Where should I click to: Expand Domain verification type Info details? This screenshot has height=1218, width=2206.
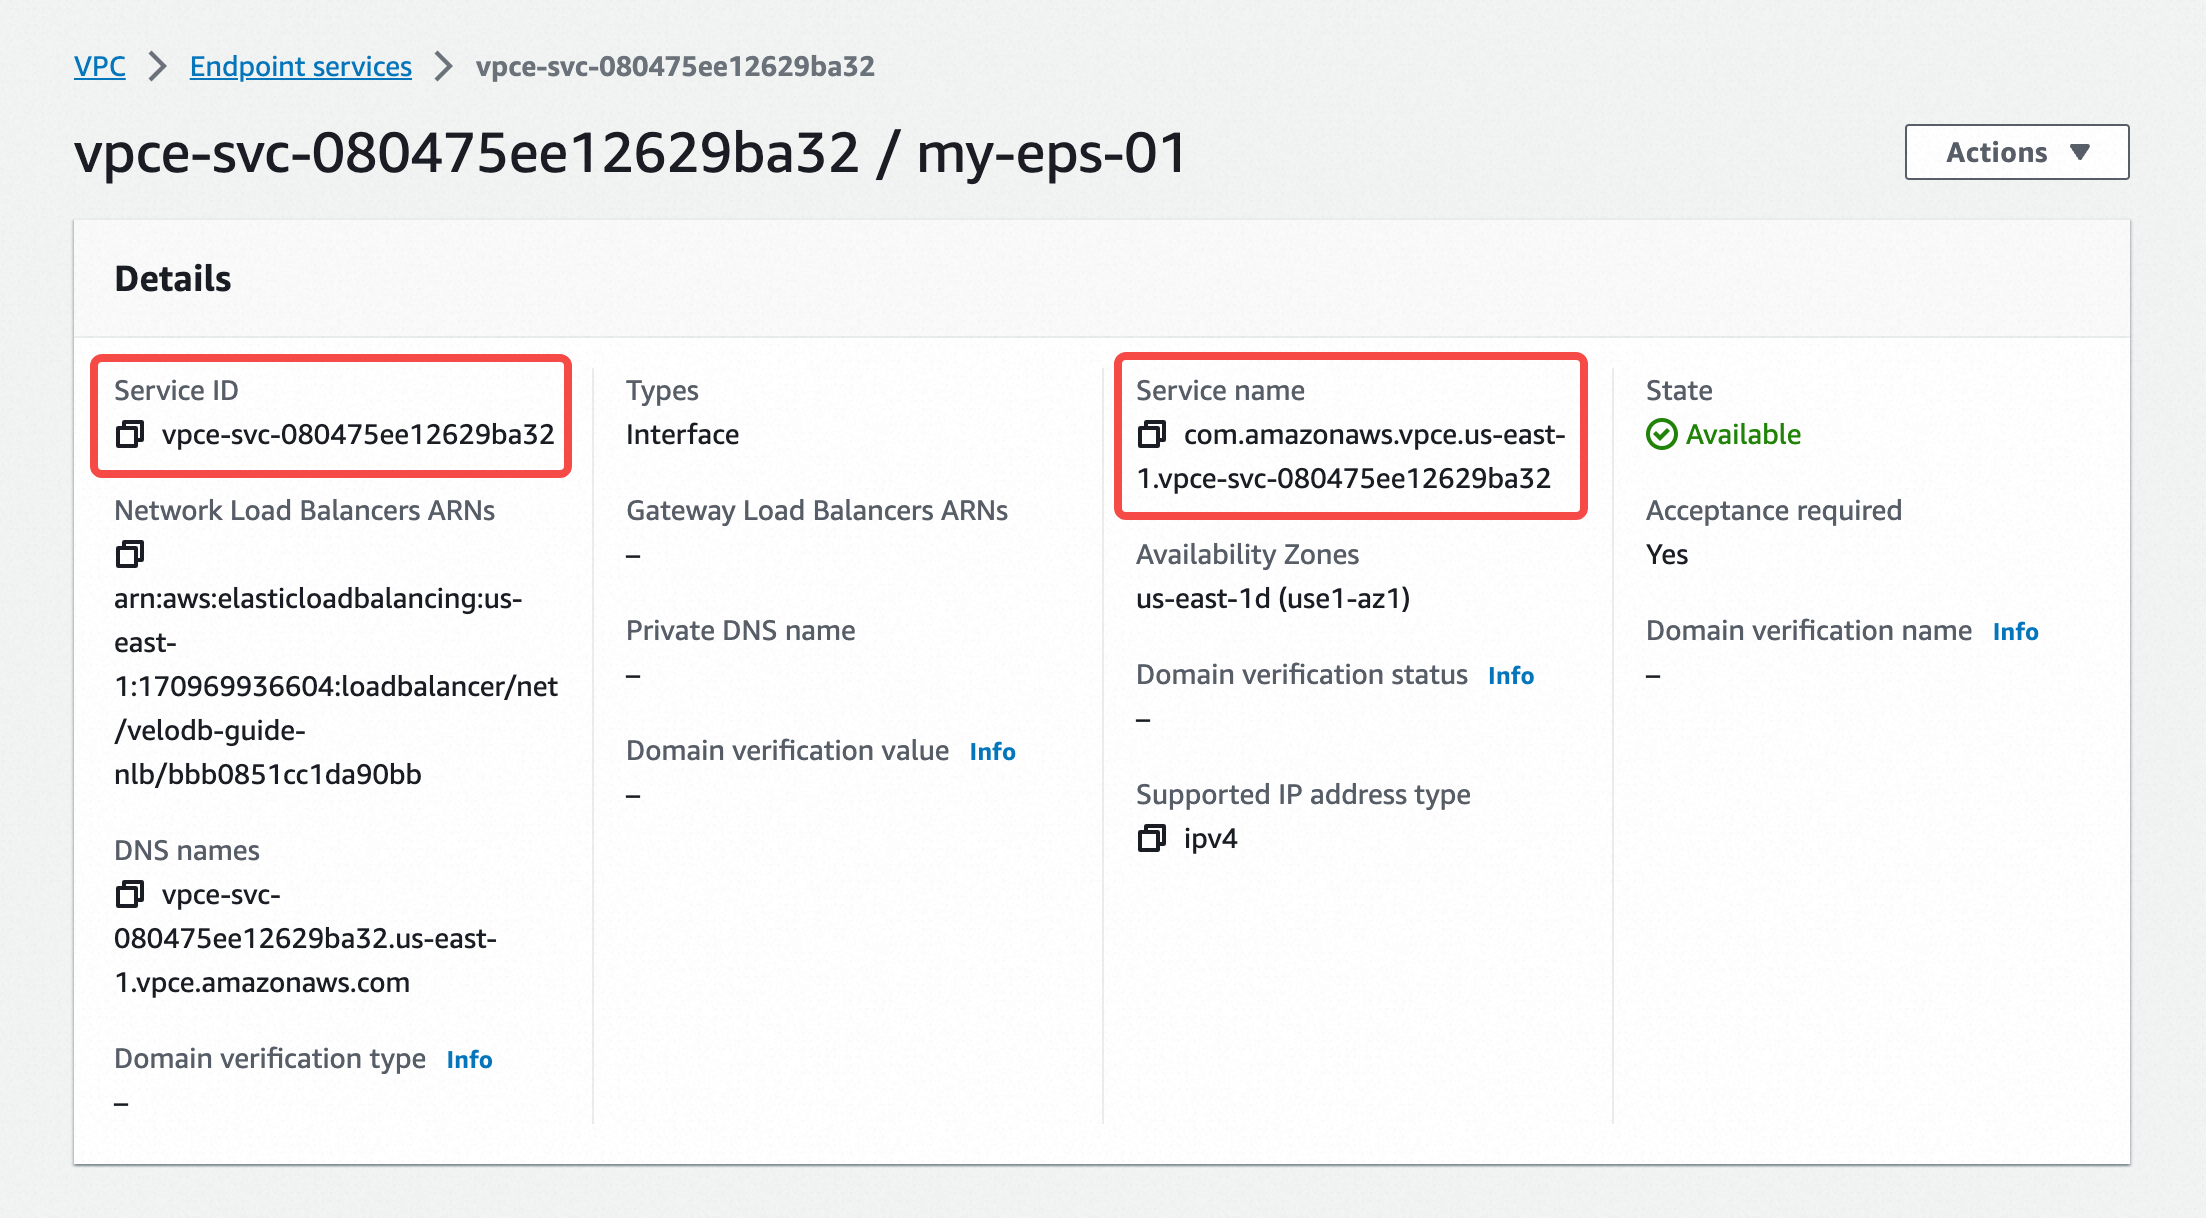[x=469, y=1059]
